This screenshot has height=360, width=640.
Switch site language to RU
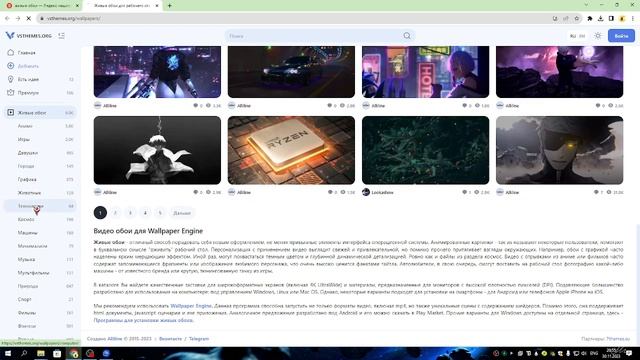573,36
